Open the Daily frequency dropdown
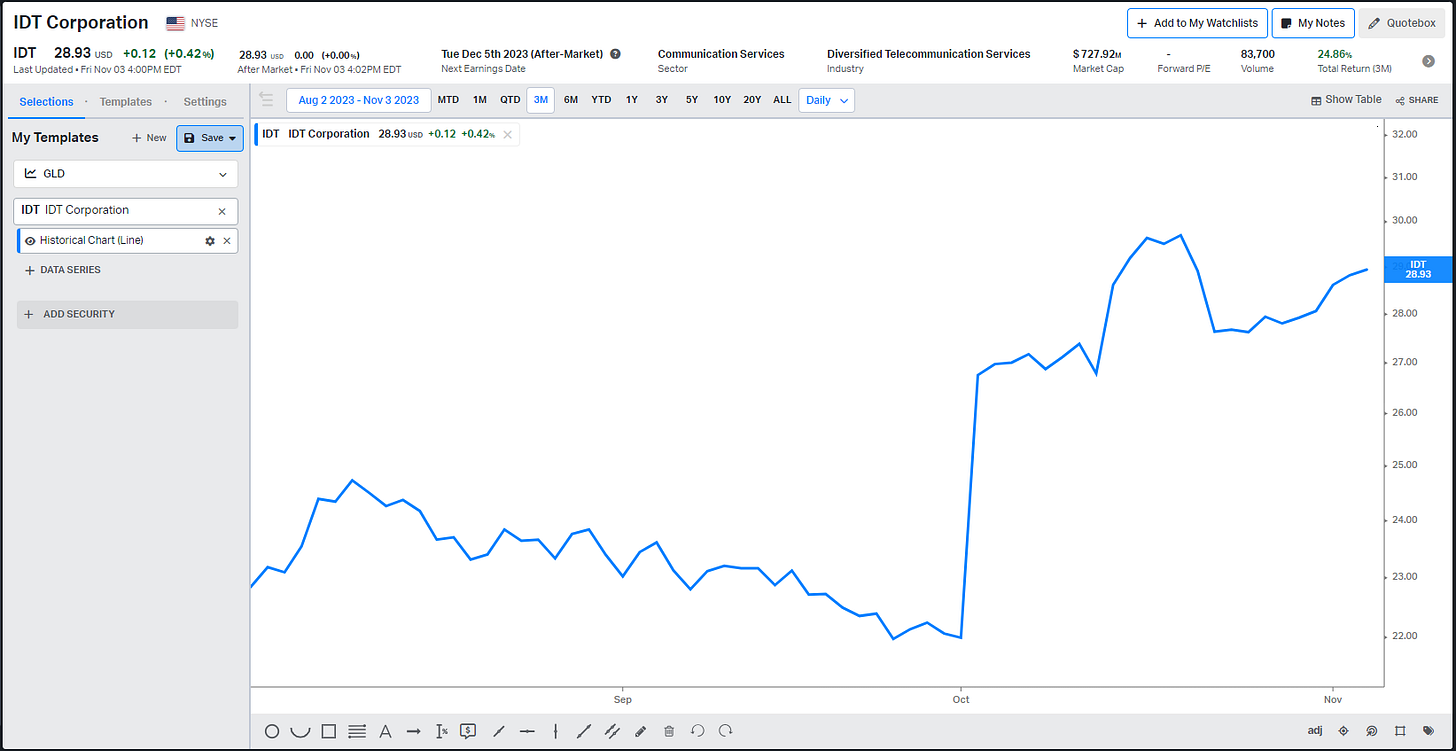This screenshot has width=1456, height=751. (827, 100)
